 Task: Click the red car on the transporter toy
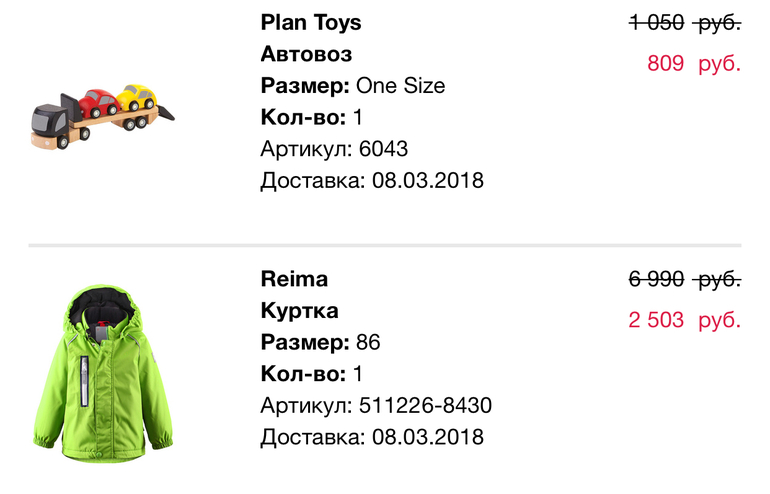click(x=98, y=101)
